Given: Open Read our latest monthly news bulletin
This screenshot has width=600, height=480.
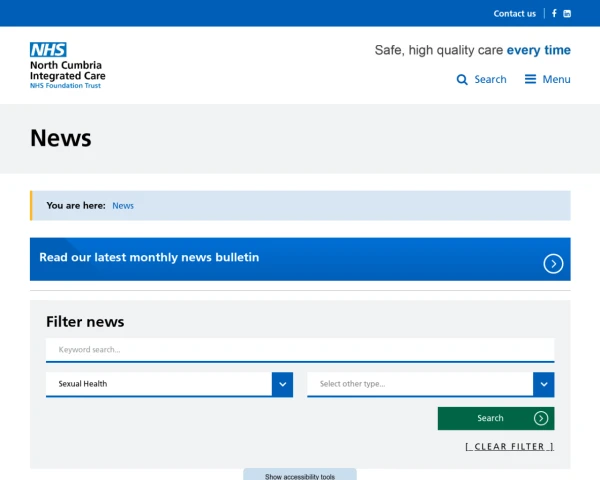Looking at the screenshot, I should coord(300,259).
